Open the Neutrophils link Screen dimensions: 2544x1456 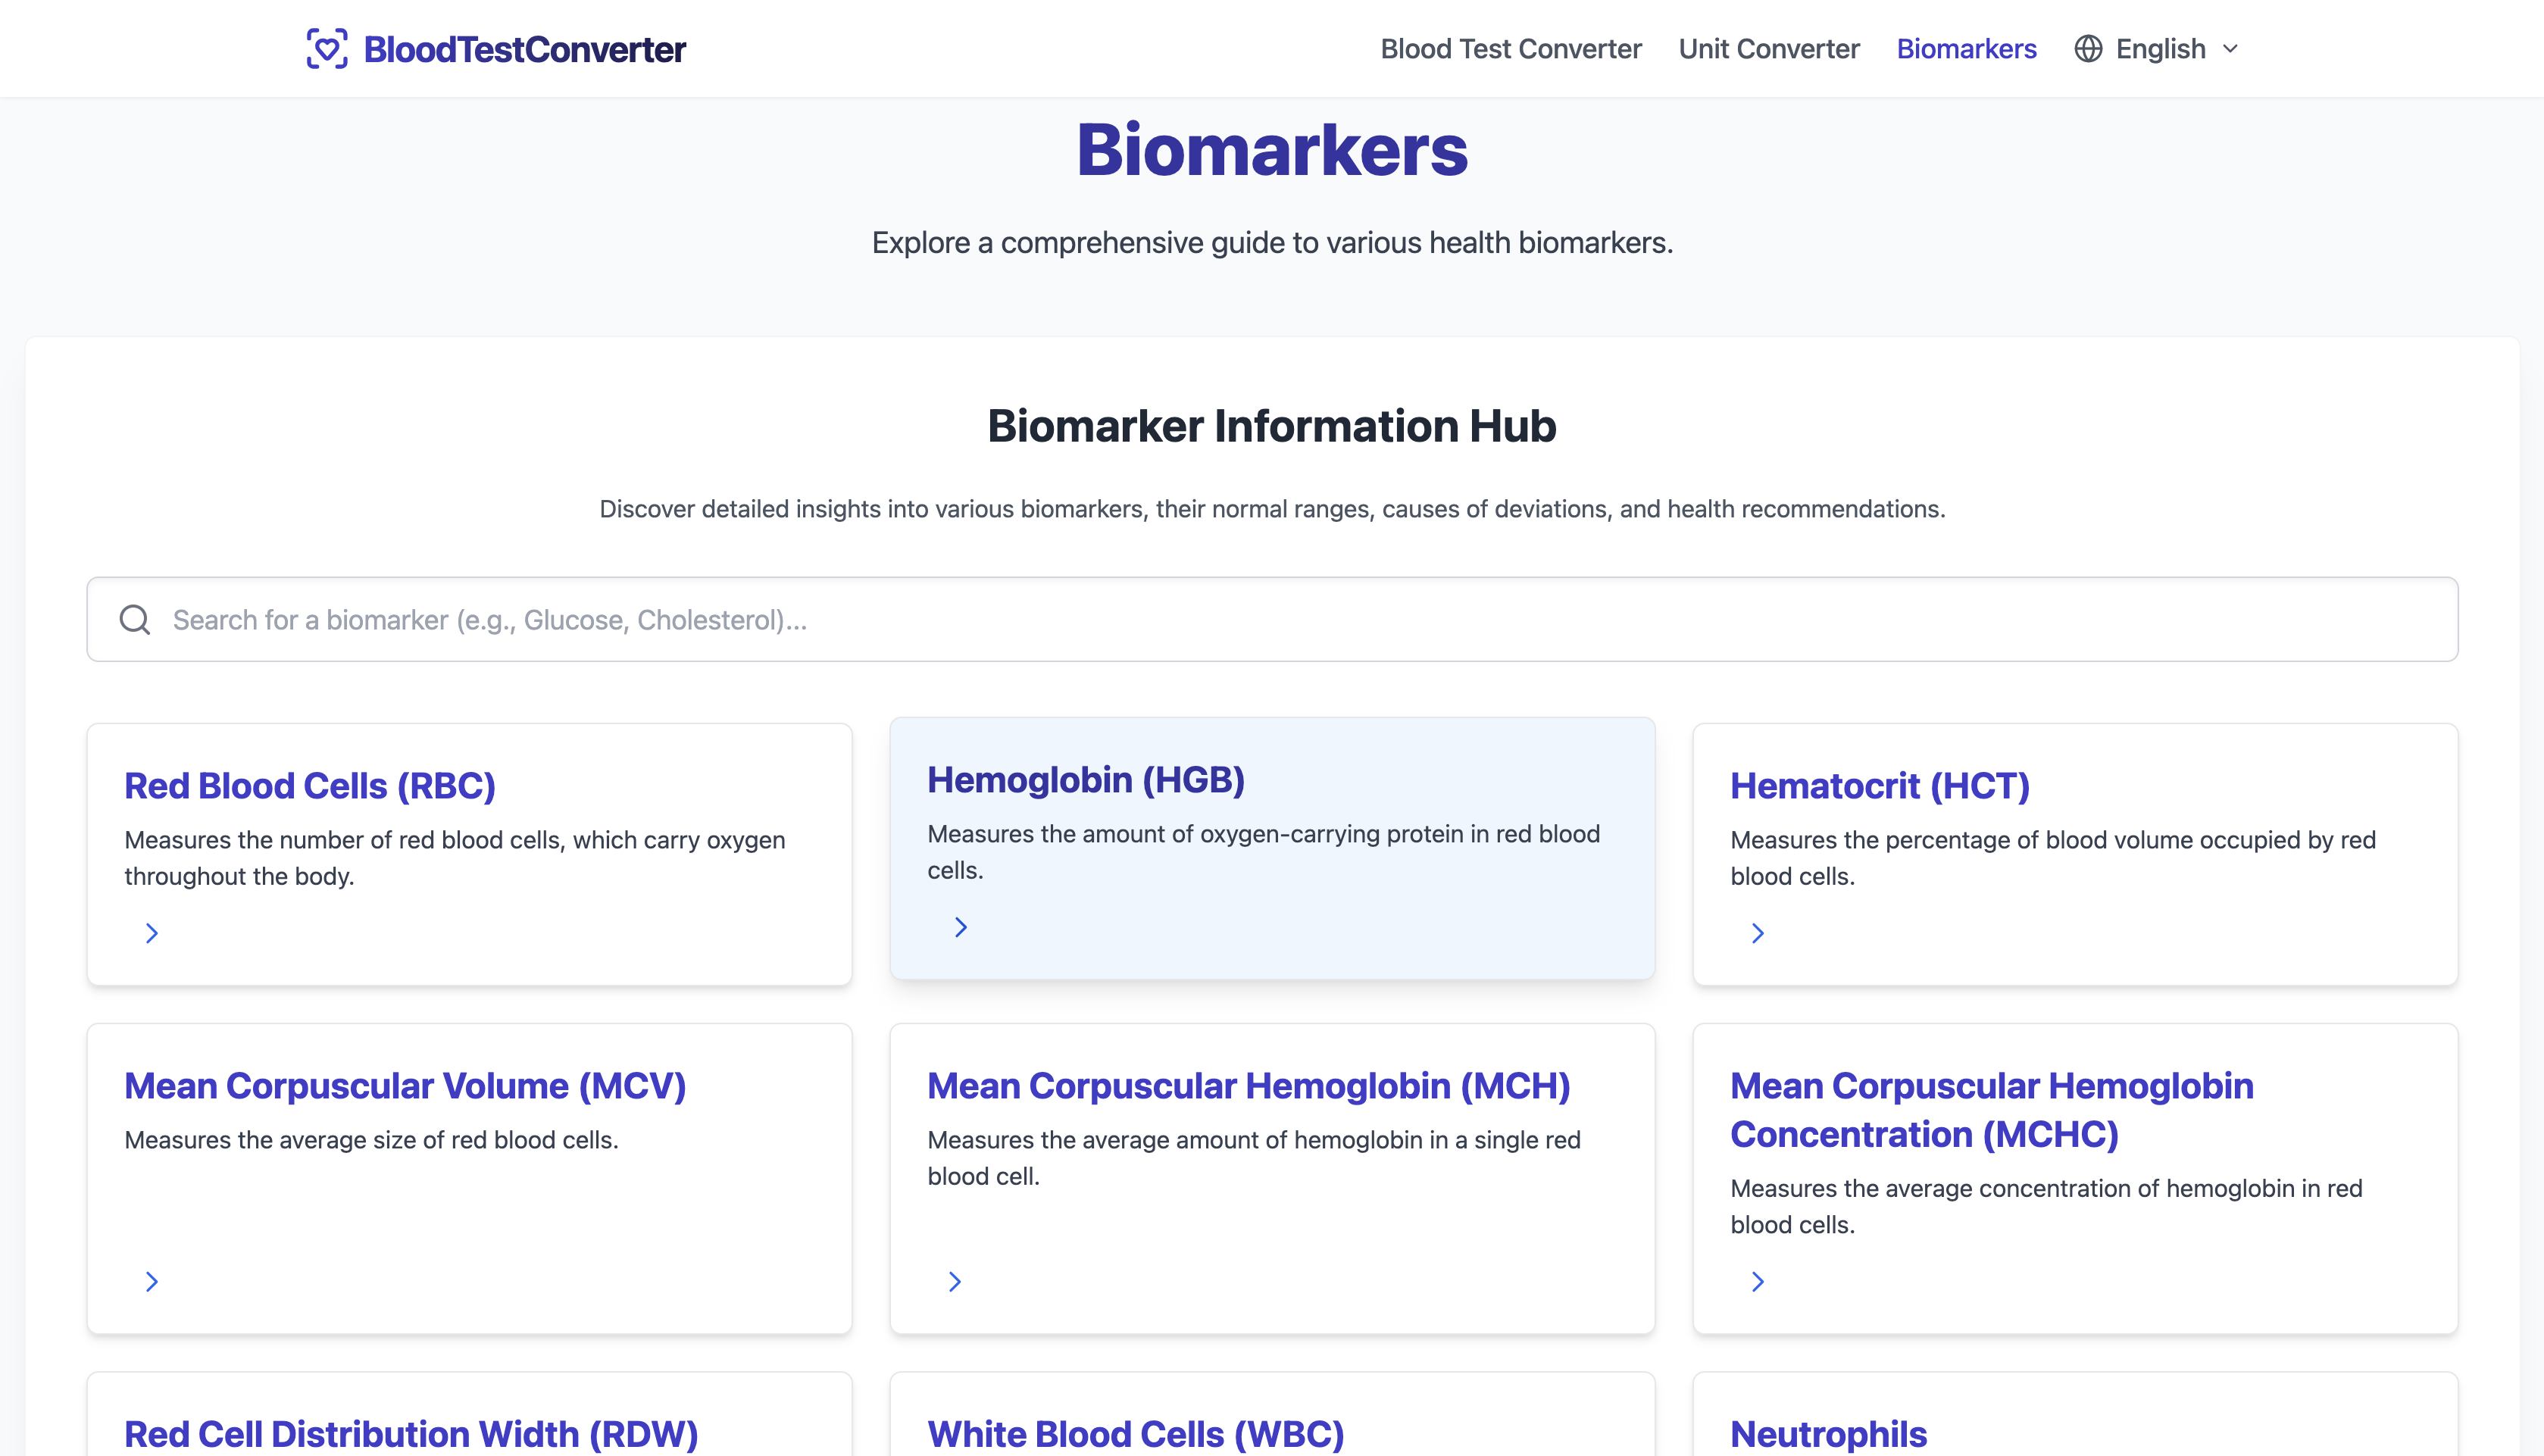click(1828, 1433)
